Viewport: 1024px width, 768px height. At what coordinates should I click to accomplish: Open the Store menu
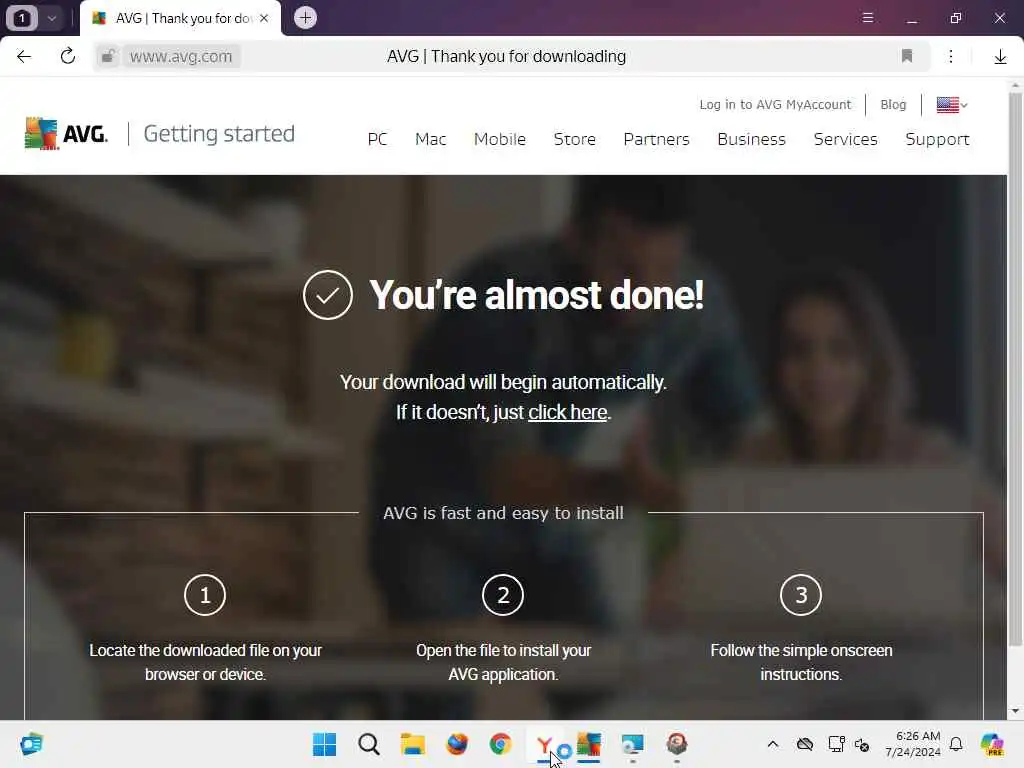tap(575, 139)
